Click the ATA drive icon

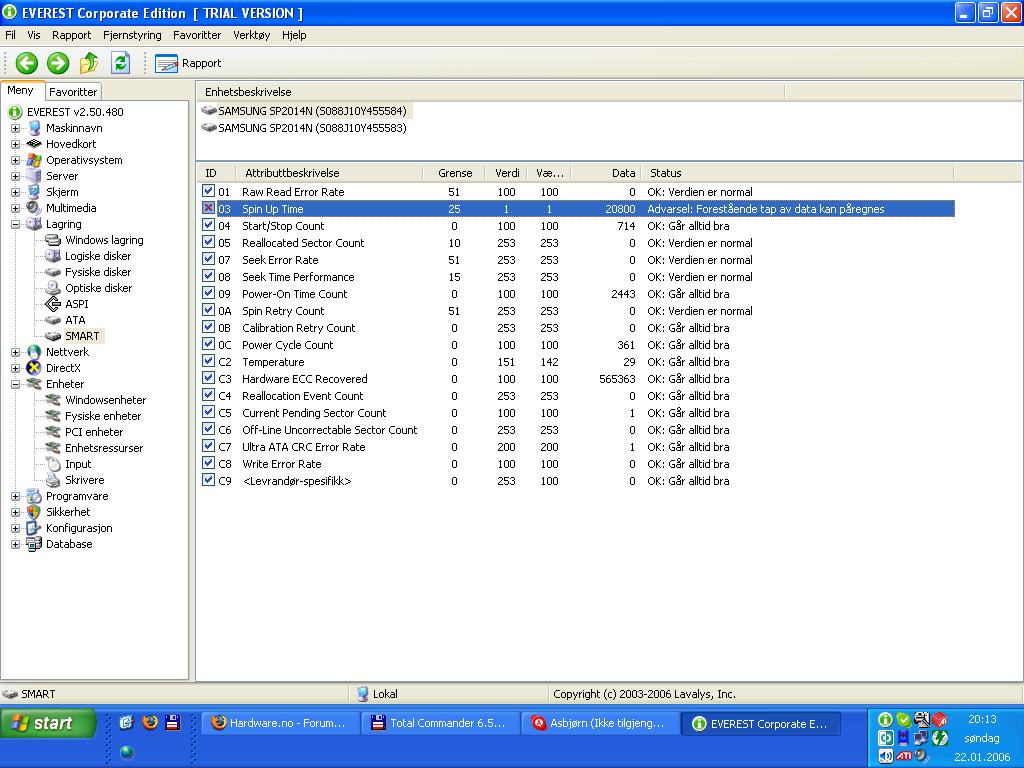click(x=53, y=320)
